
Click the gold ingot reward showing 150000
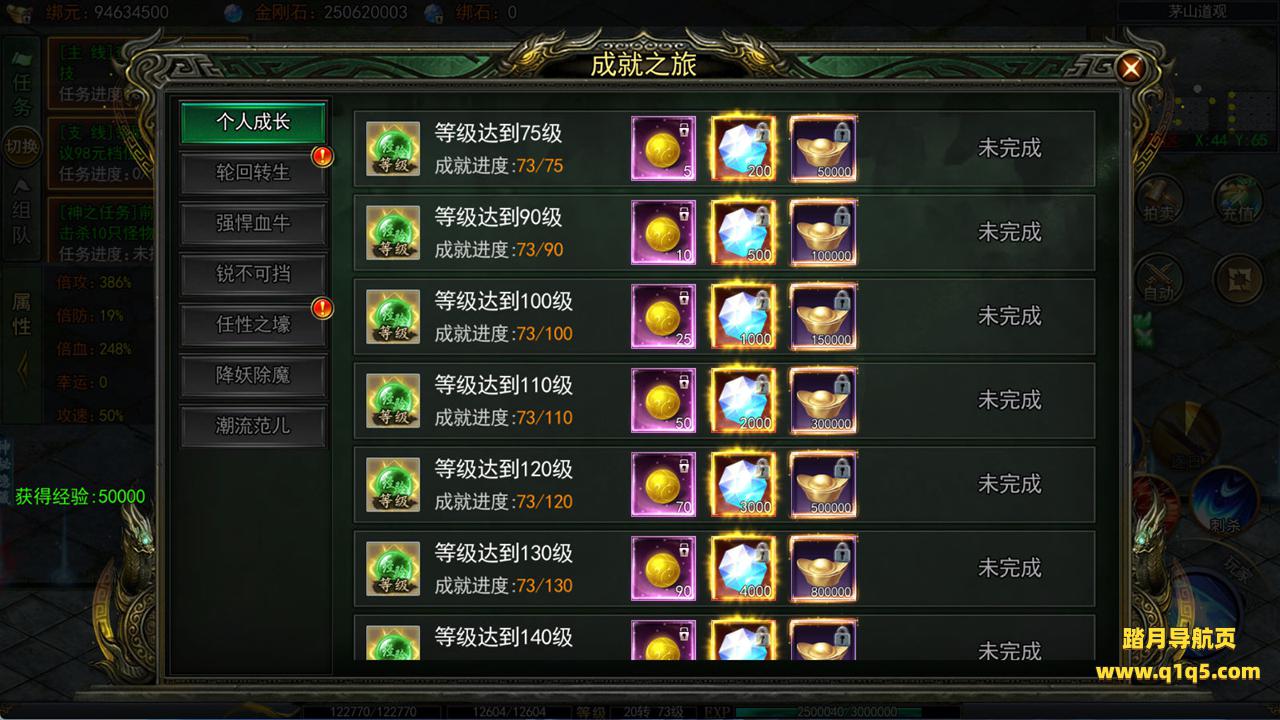pos(823,316)
